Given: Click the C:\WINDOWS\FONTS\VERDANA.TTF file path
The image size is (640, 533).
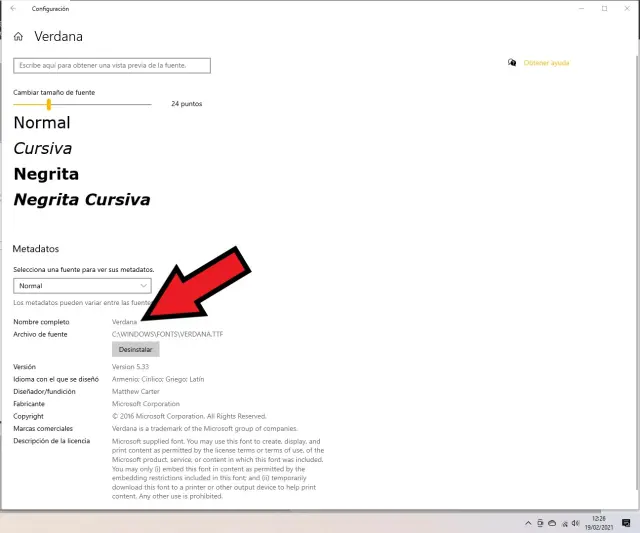Looking at the screenshot, I should 167,333.
